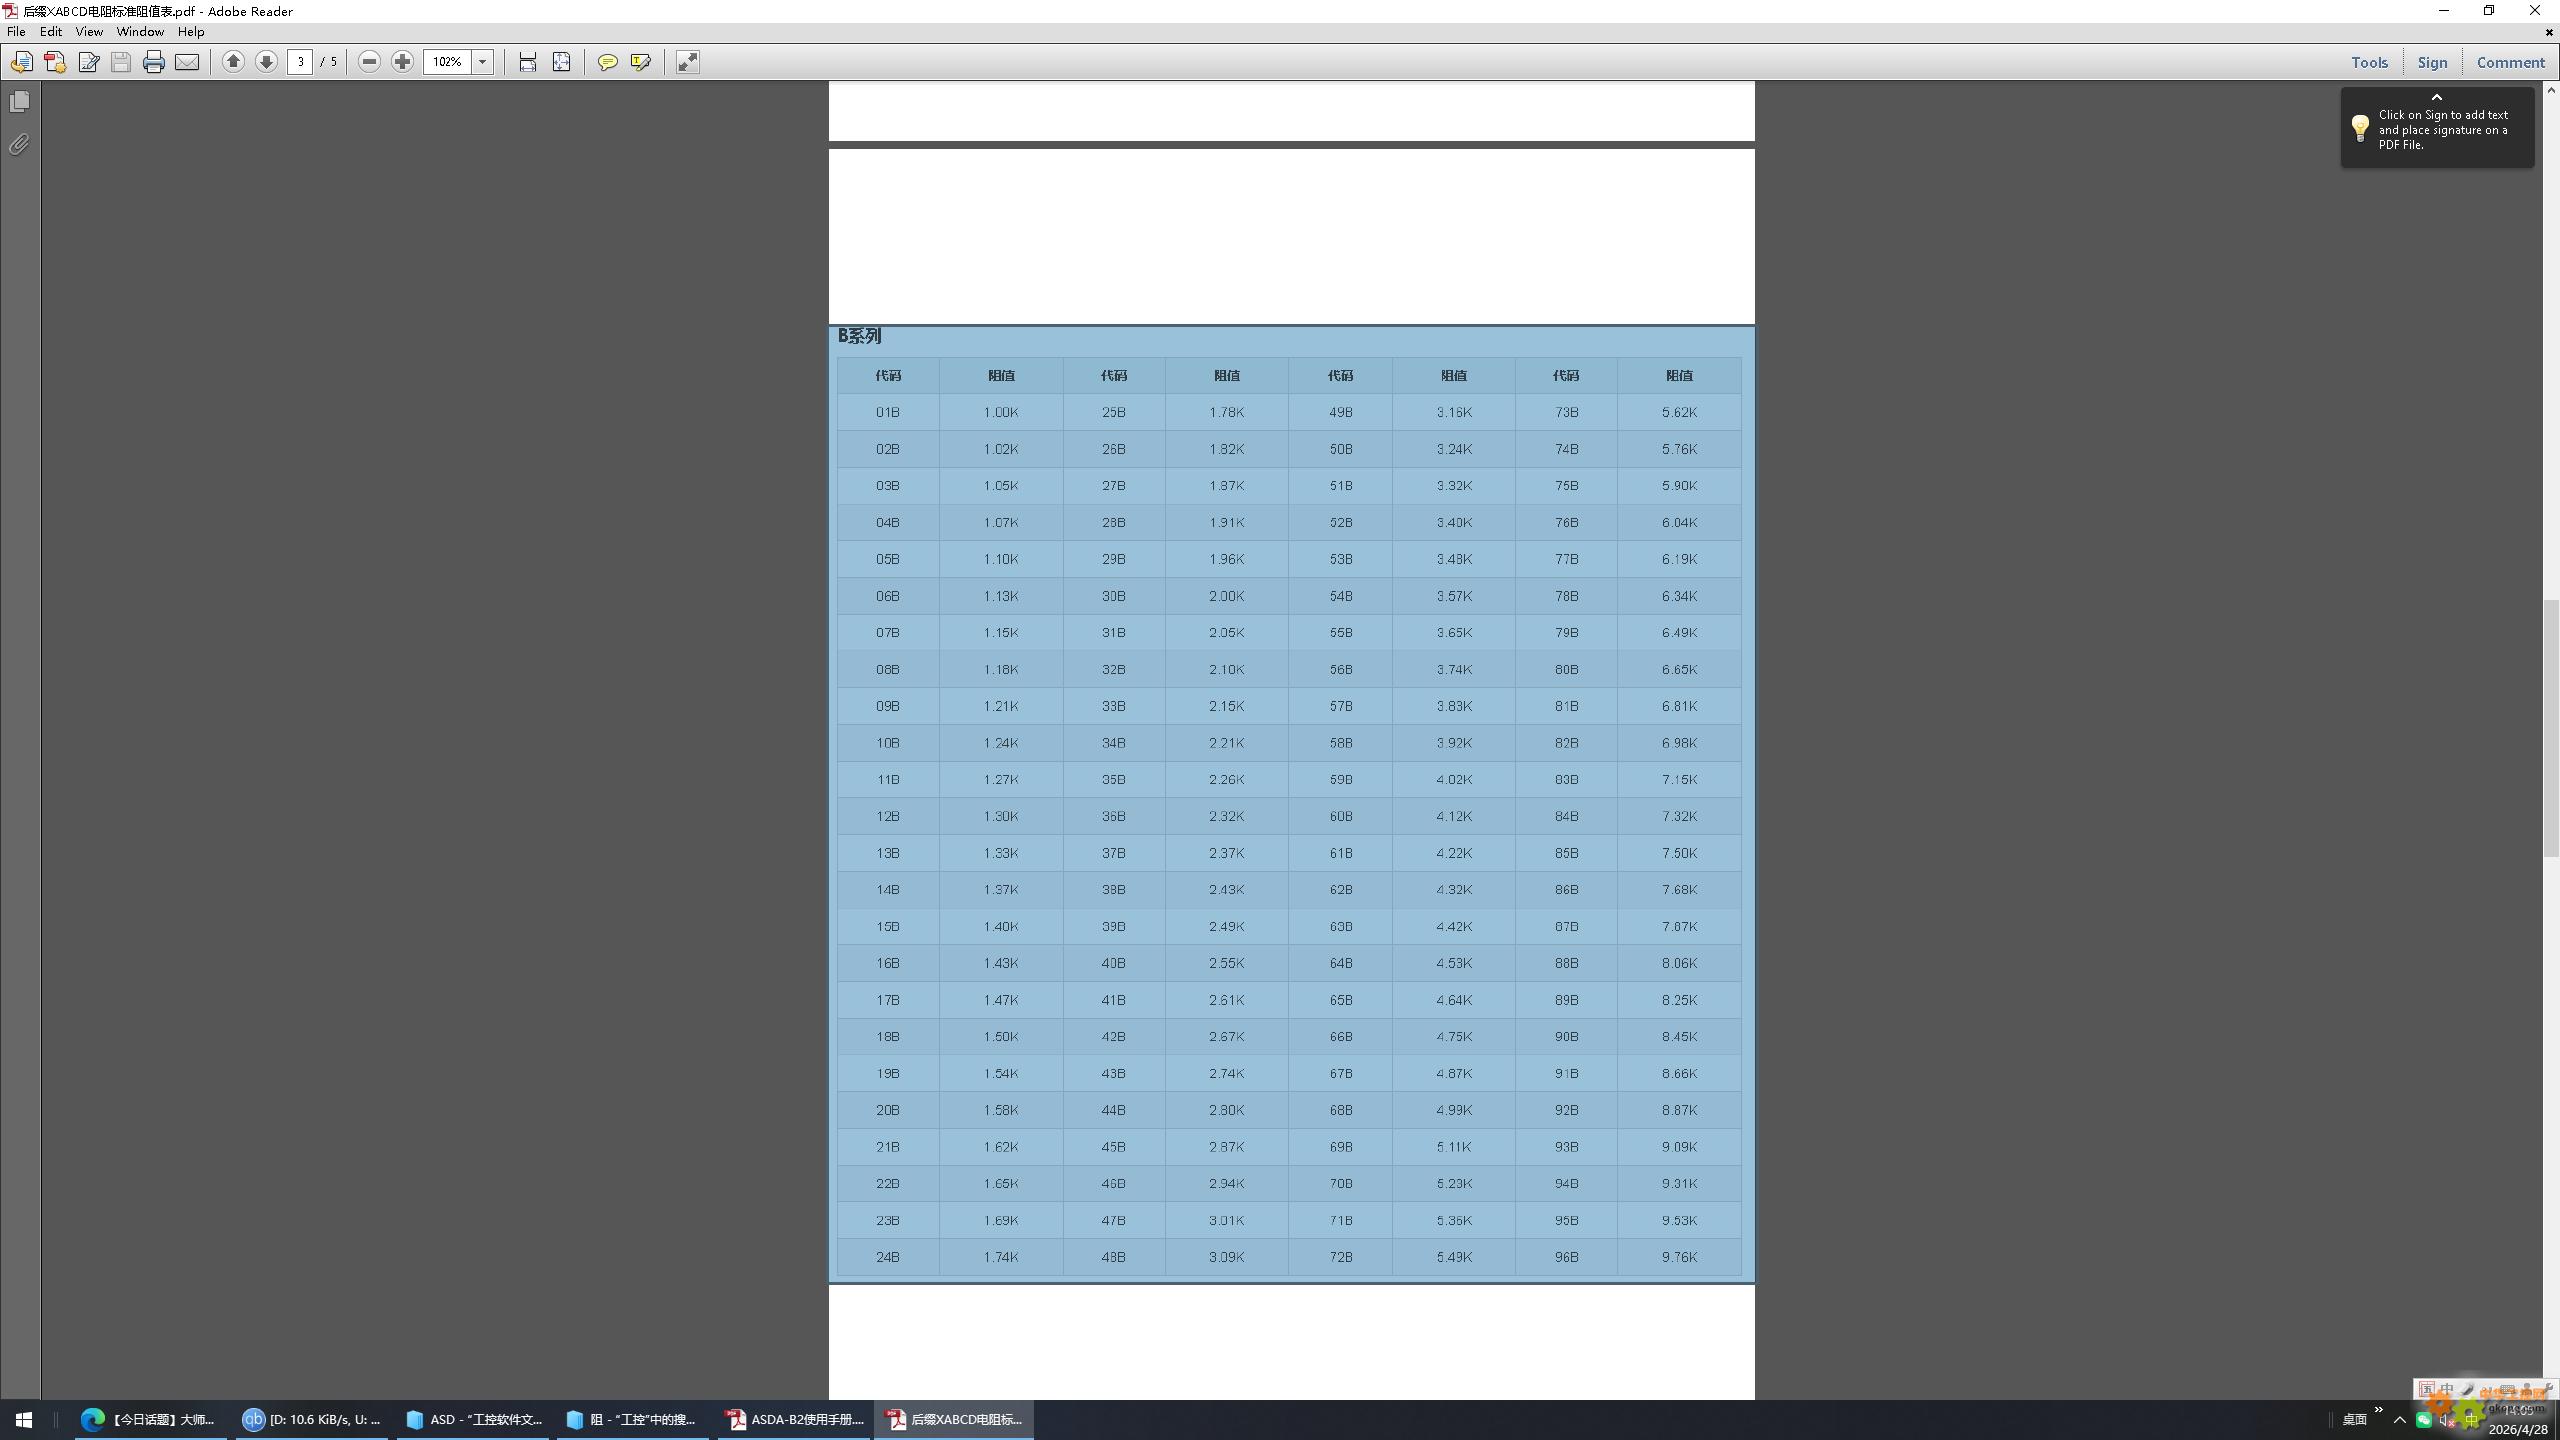The height and width of the screenshot is (1440, 2560).
Task: Click the page number input field
Action: pos(300,62)
